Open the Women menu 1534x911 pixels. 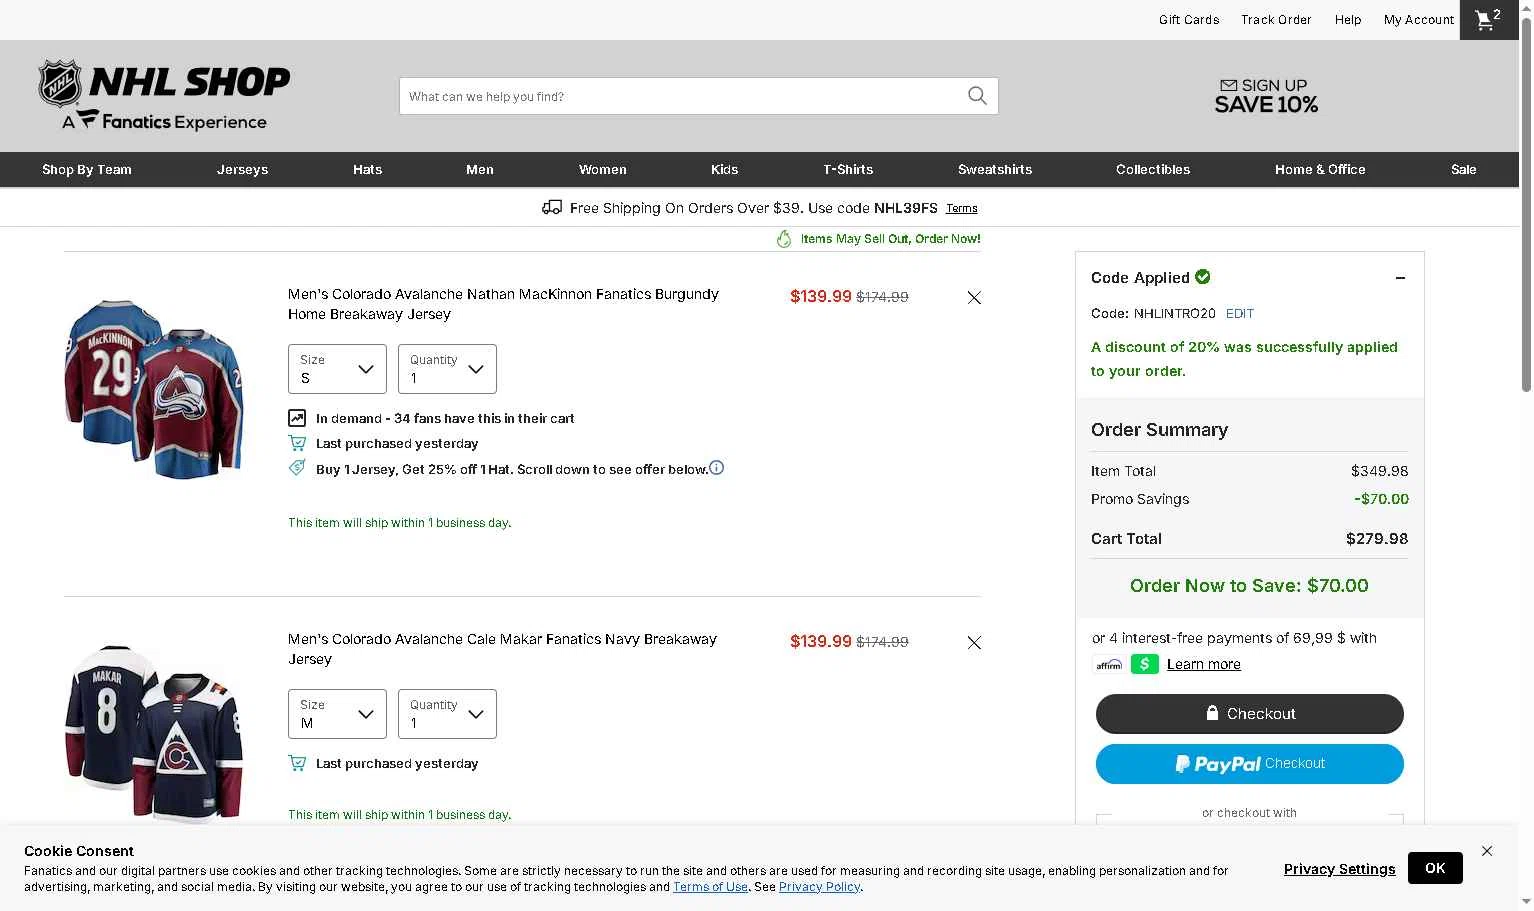click(603, 169)
